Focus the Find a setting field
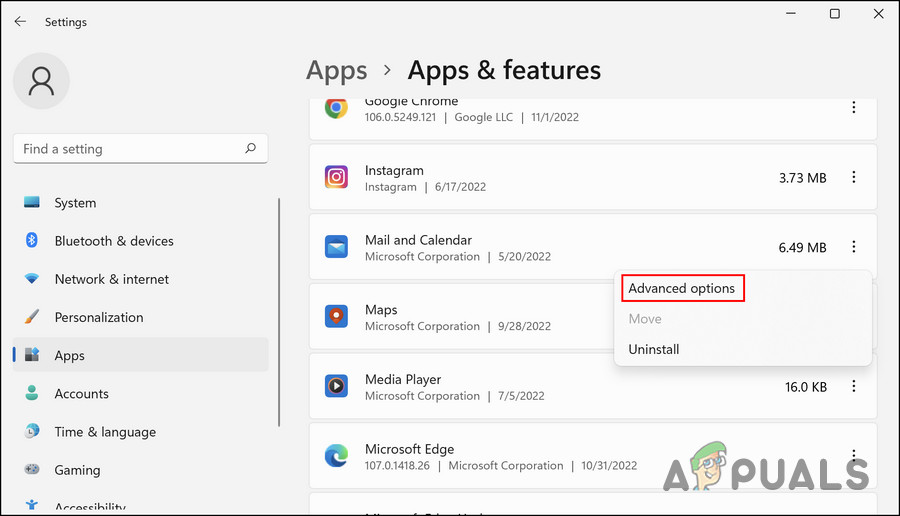The height and width of the screenshot is (516, 900). (141, 149)
